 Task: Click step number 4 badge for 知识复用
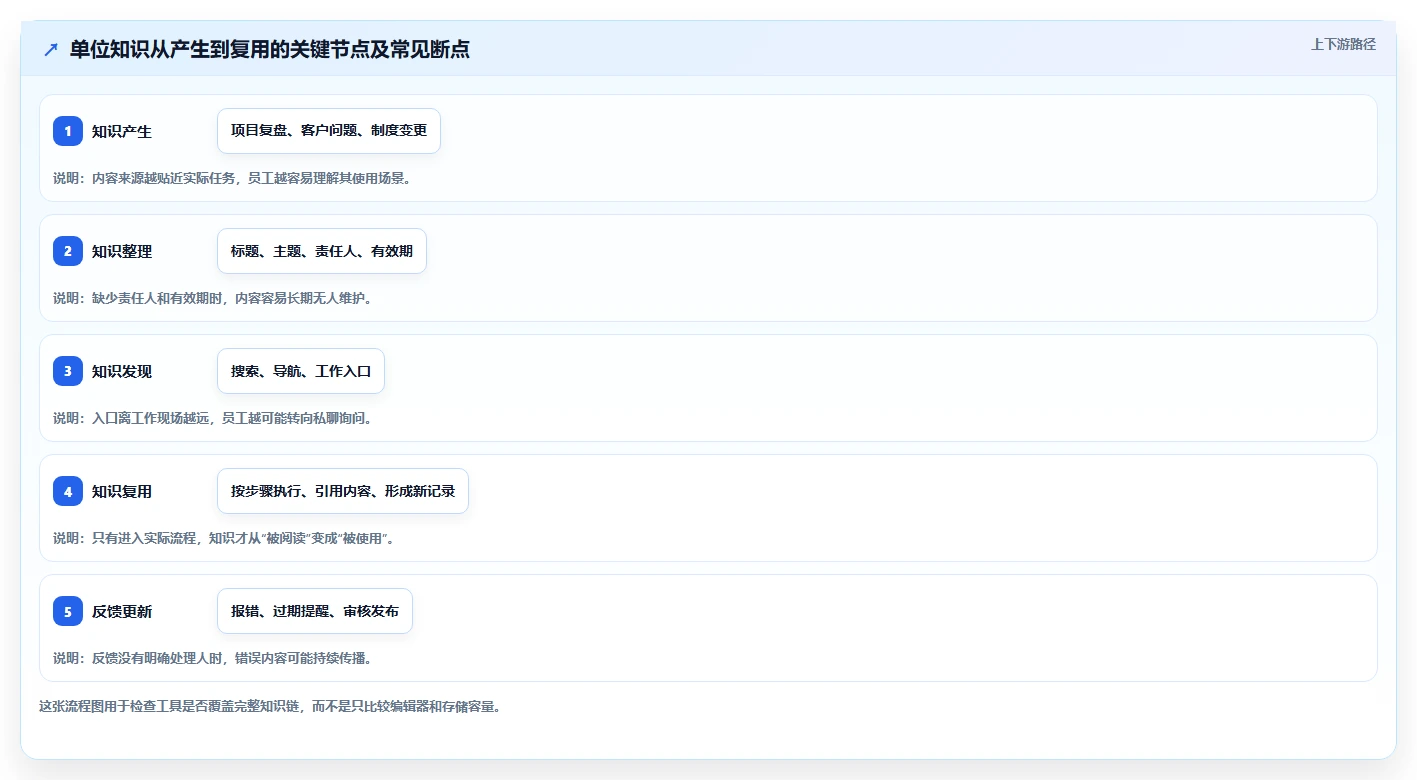coord(68,491)
